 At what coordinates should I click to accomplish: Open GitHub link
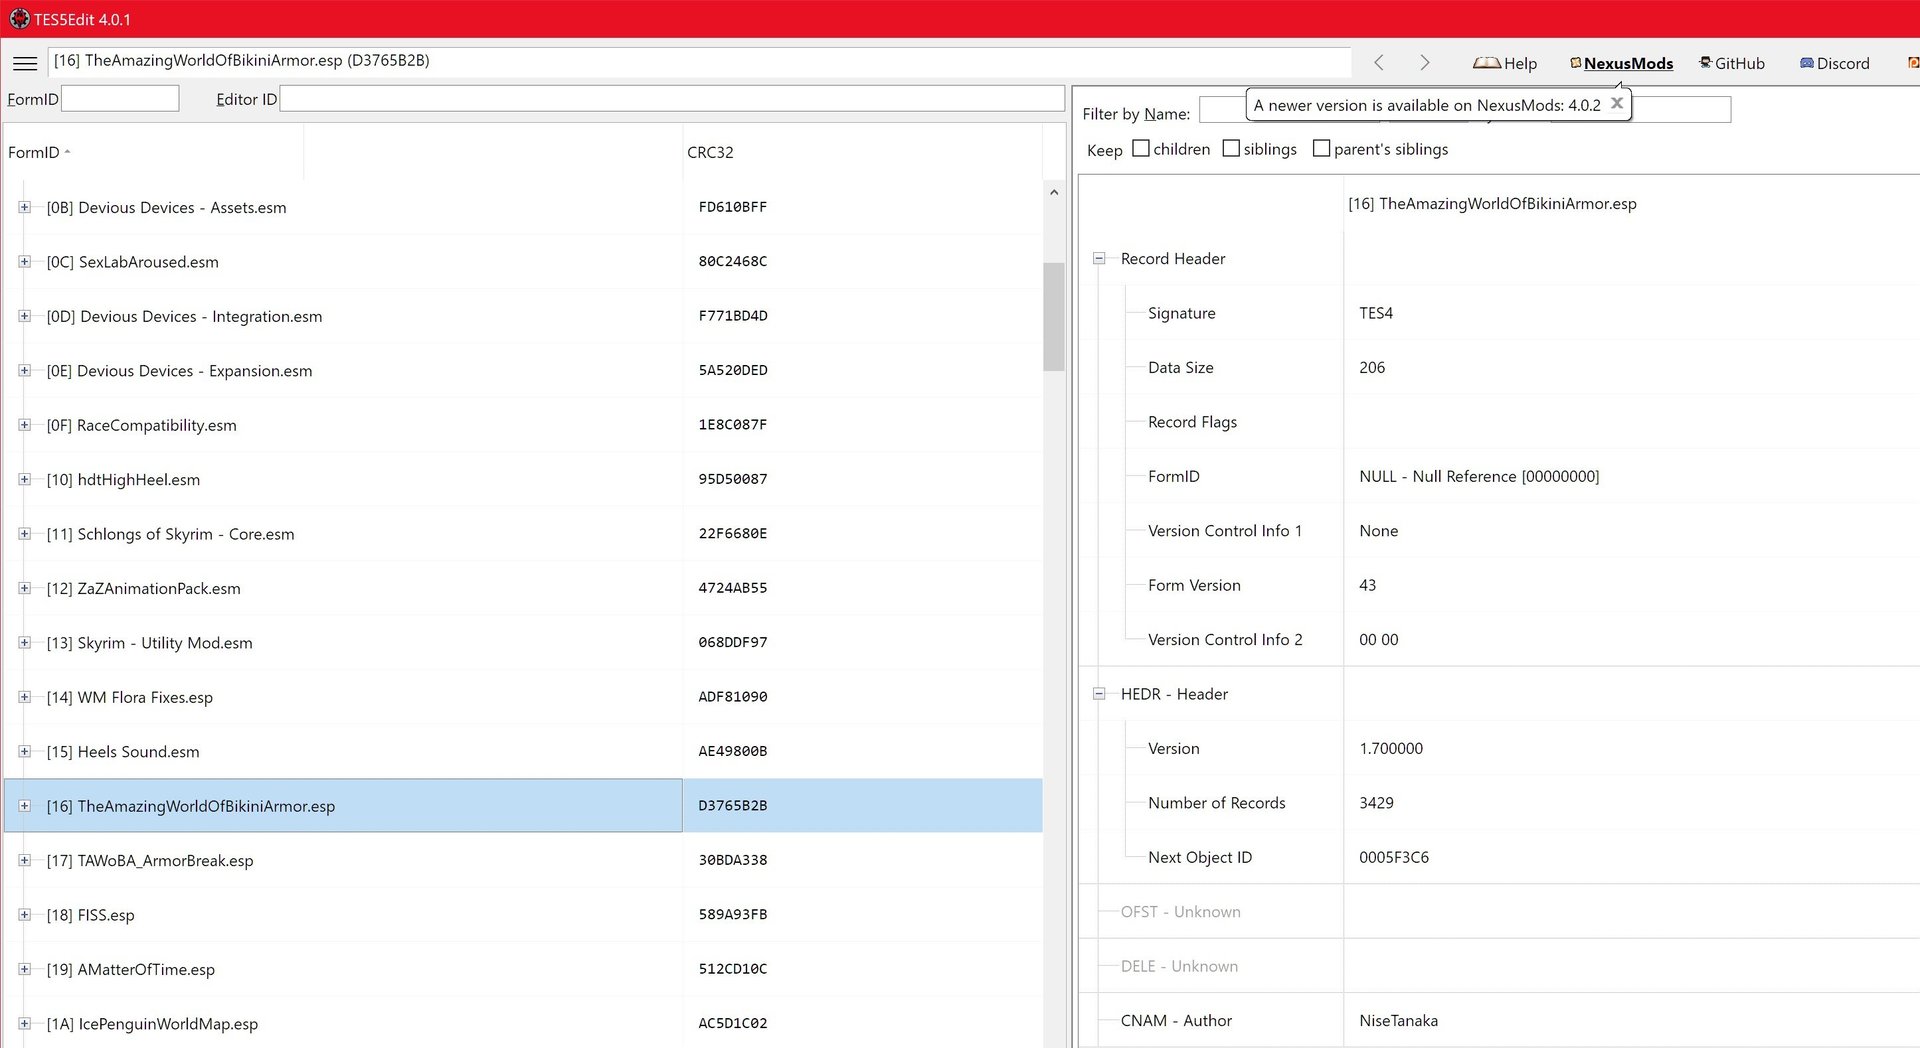tap(1732, 63)
